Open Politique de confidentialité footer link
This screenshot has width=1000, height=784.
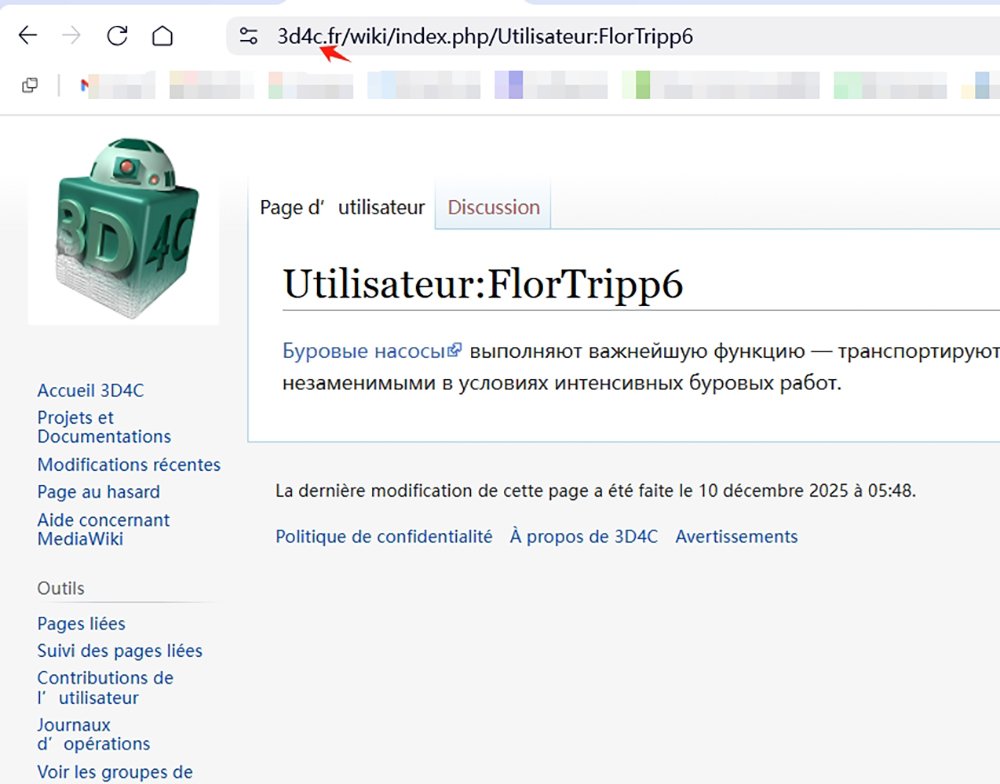click(384, 536)
